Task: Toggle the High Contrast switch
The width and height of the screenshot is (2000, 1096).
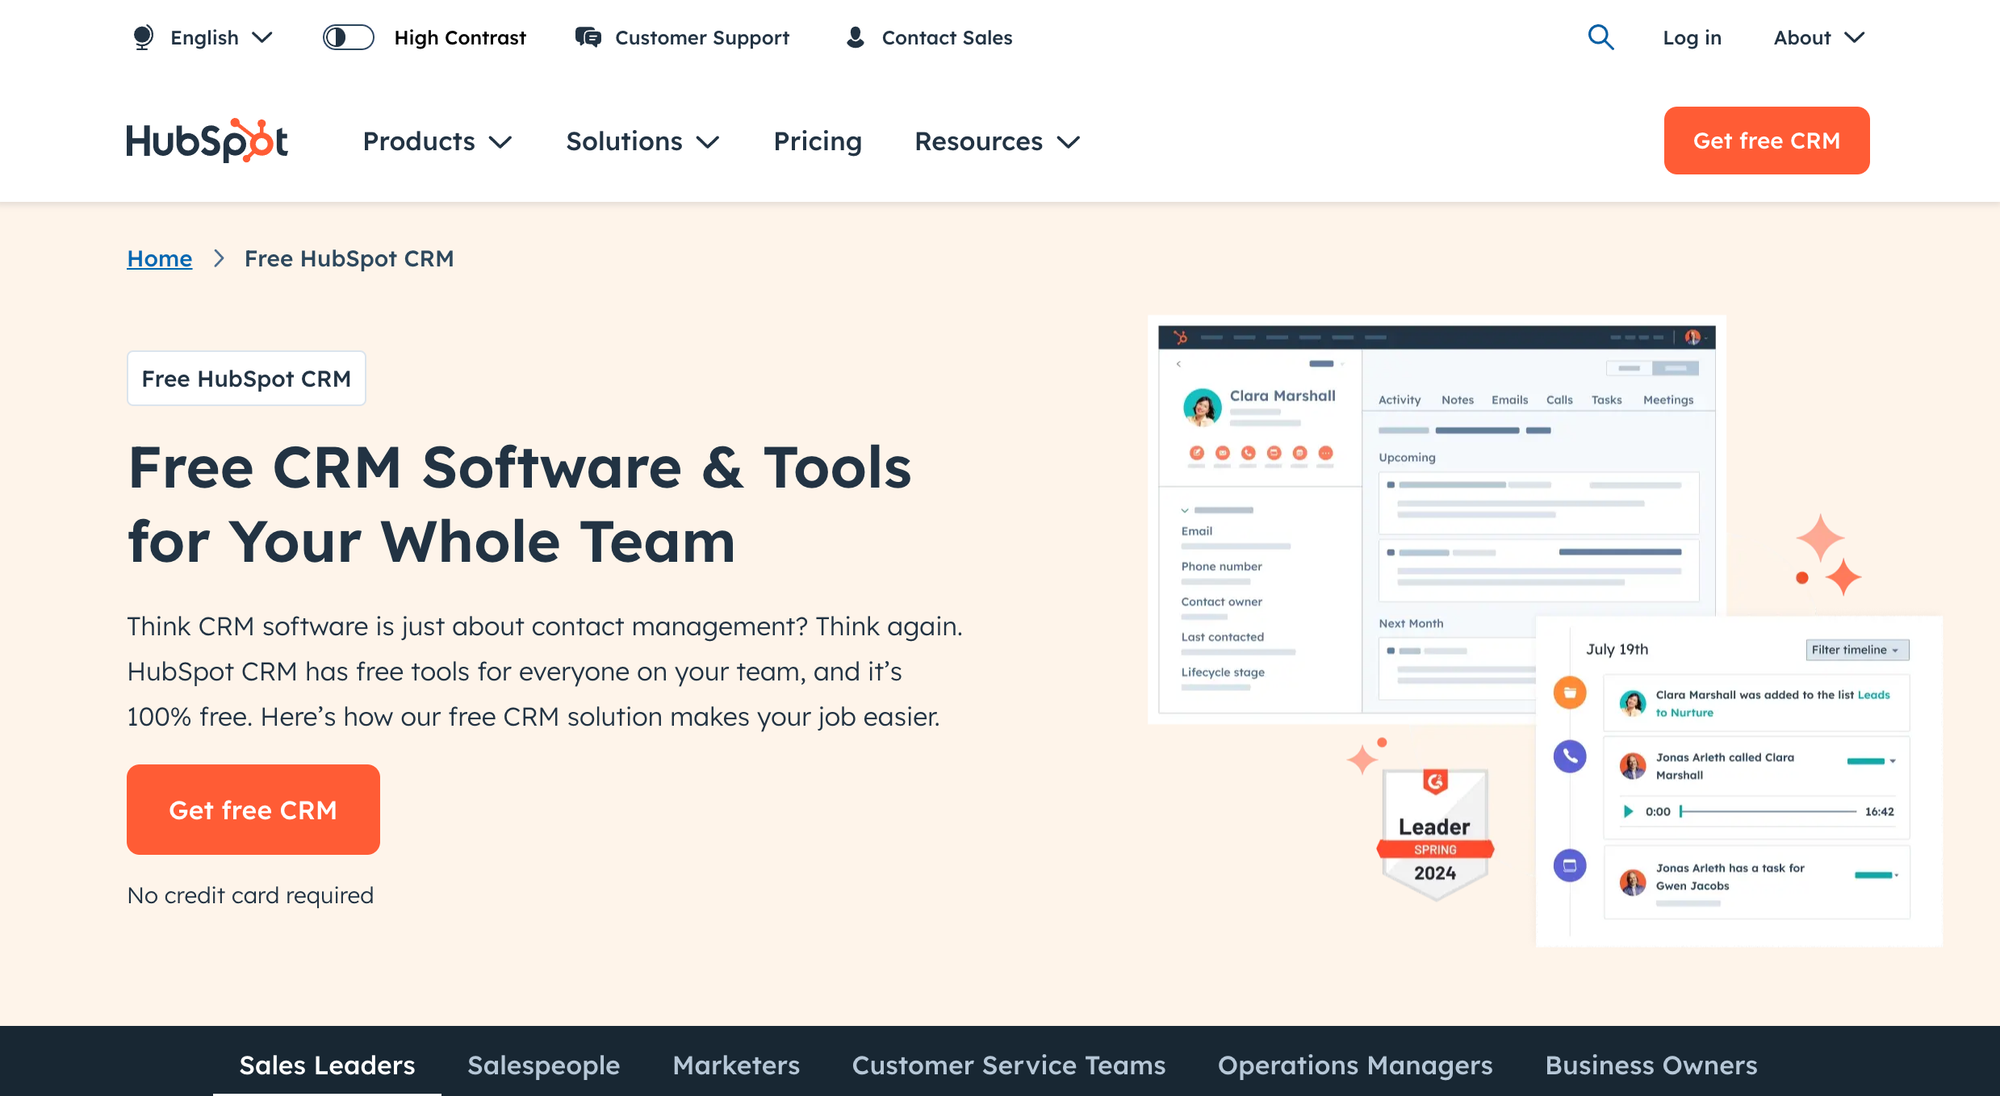Action: pyautogui.click(x=348, y=38)
